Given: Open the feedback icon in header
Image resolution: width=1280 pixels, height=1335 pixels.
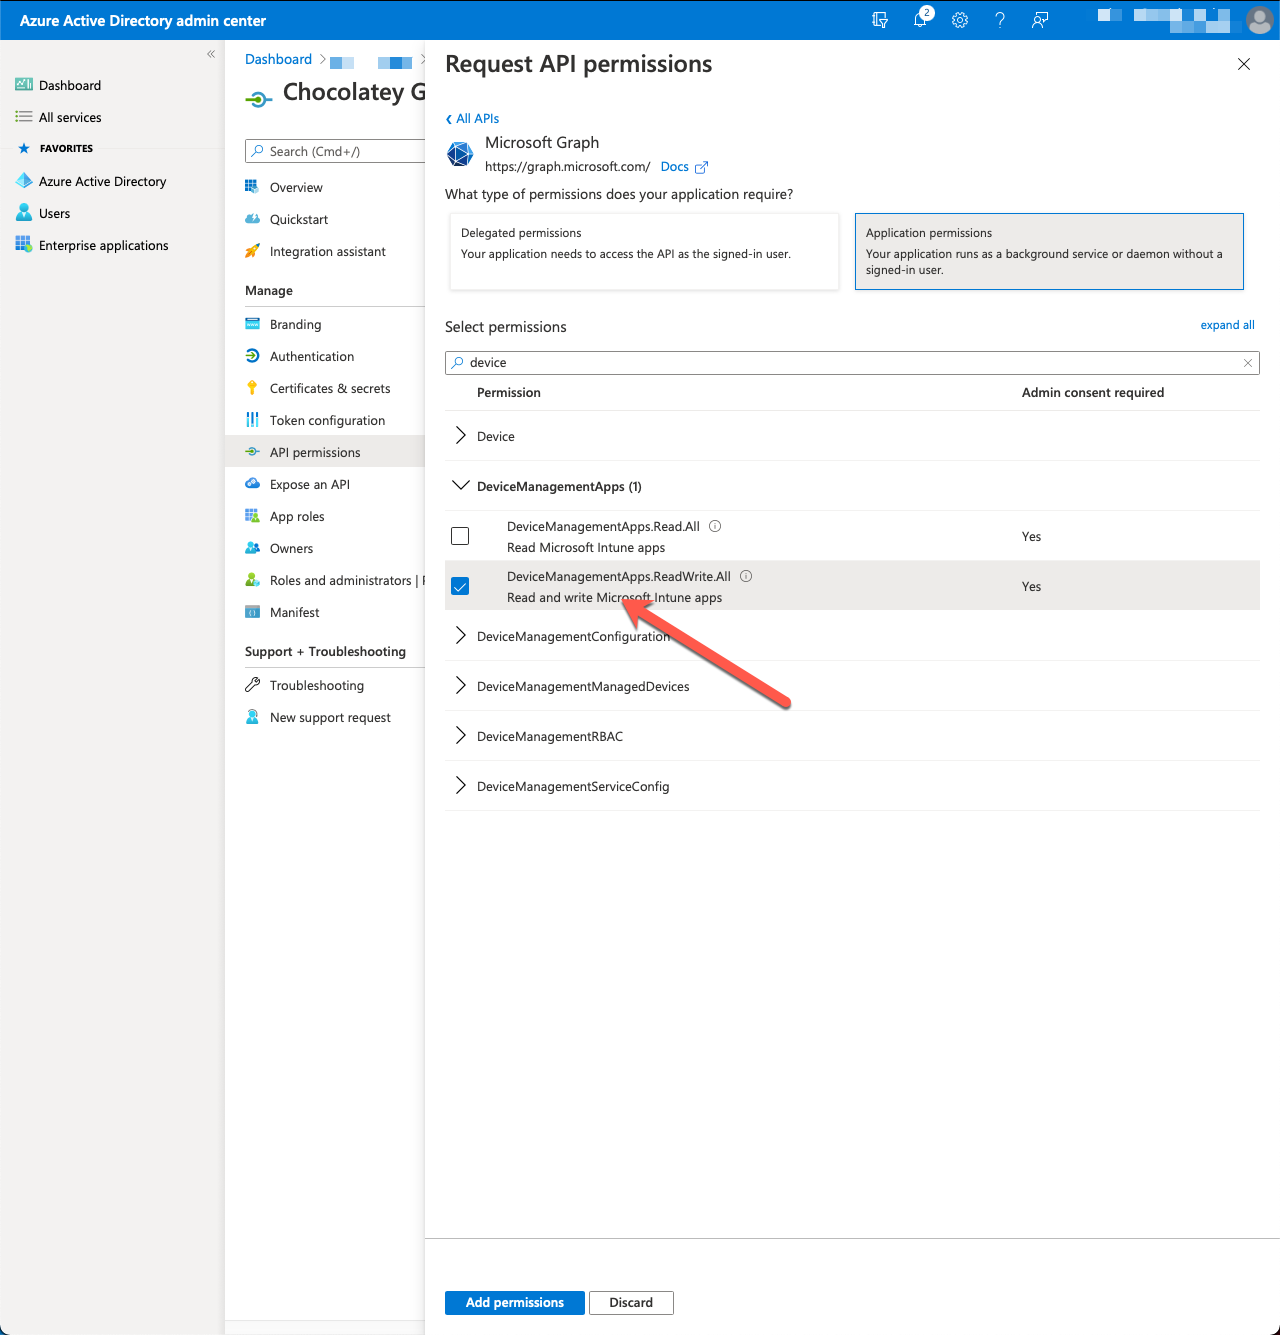Looking at the screenshot, I should (x=1040, y=20).
